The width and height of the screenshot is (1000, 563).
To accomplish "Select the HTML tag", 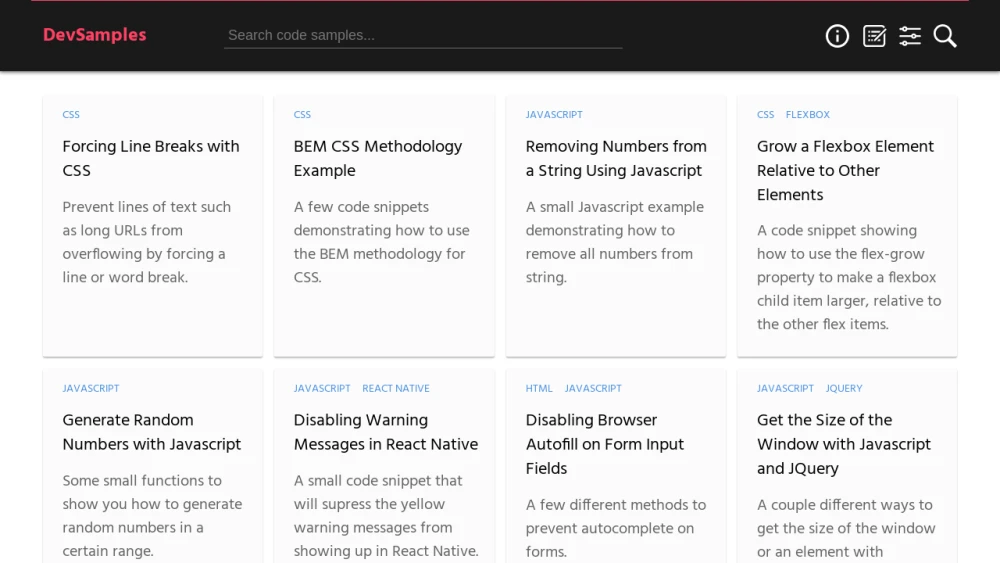I will click(x=539, y=388).
